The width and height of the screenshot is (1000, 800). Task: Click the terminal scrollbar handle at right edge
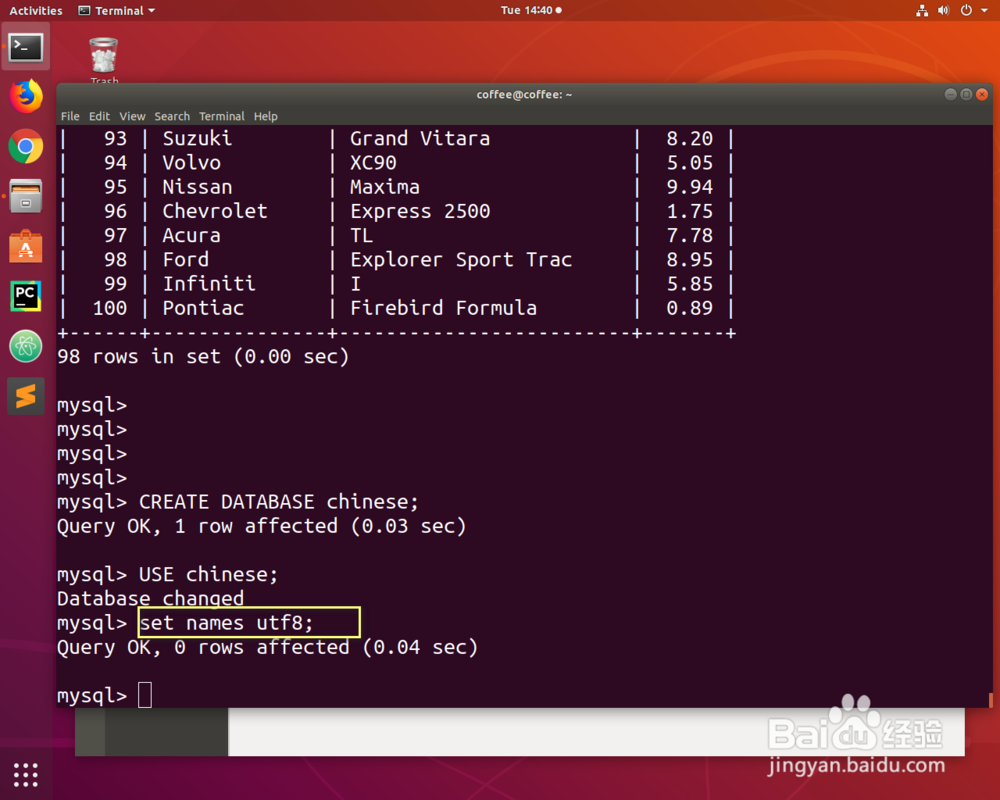click(x=990, y=700)
